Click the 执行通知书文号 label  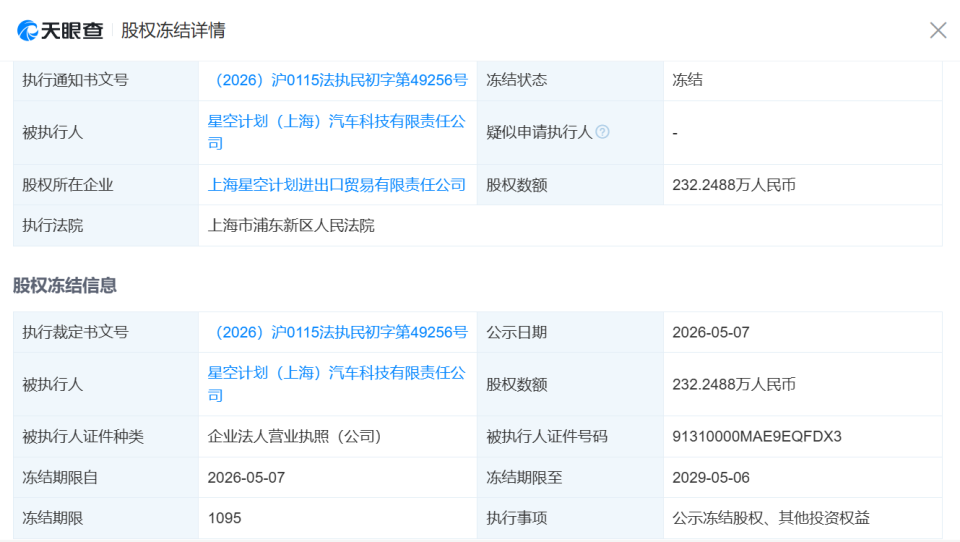[75, 80]
